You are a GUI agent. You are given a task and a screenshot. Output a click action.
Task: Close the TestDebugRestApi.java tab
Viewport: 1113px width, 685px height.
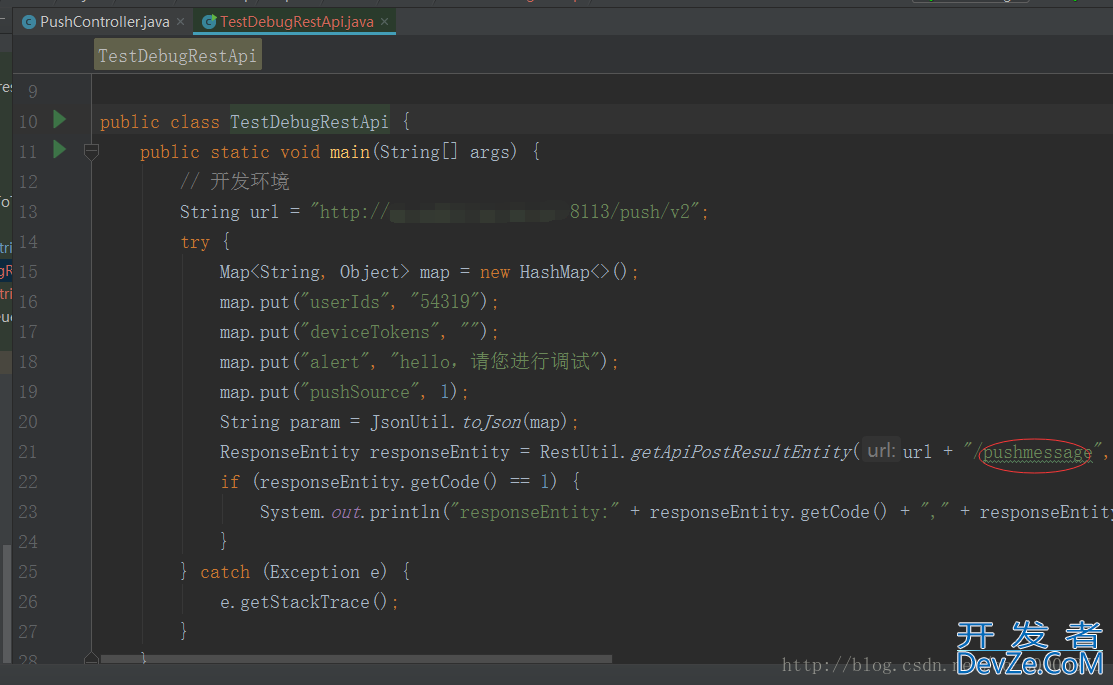(x=385, y=22)
